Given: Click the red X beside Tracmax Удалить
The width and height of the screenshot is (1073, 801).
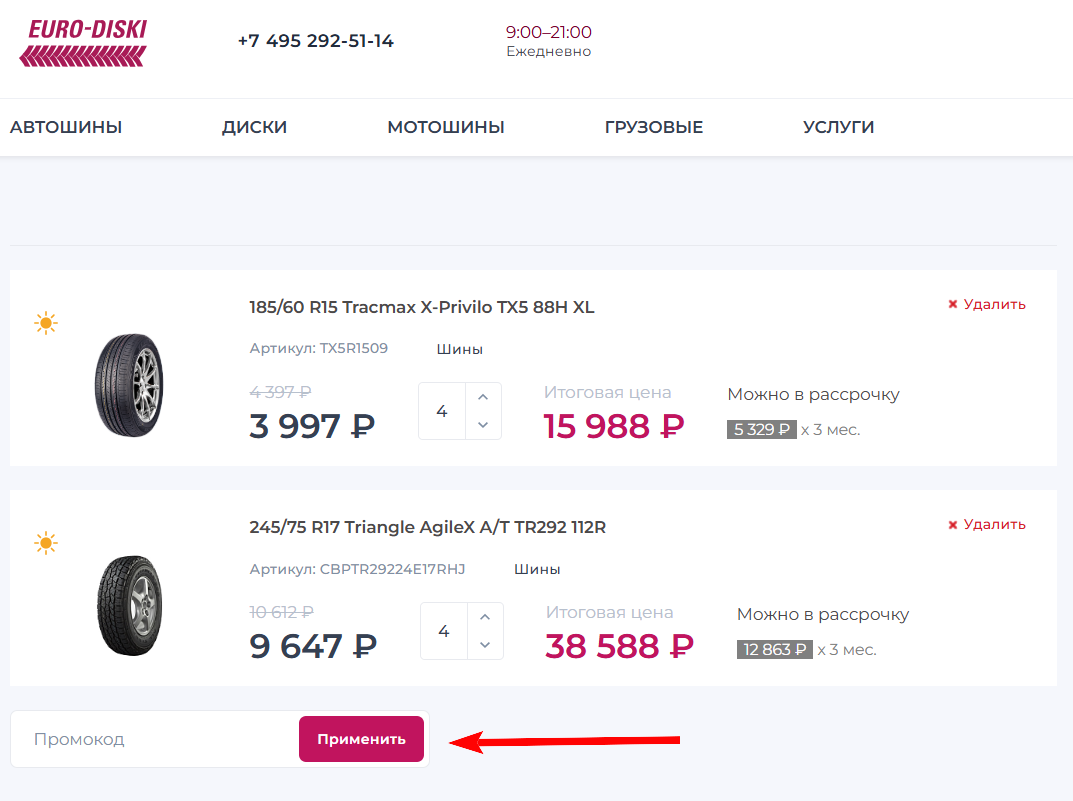Looking at the screenshot, I should pyautogui.click(x=953, y=304).
